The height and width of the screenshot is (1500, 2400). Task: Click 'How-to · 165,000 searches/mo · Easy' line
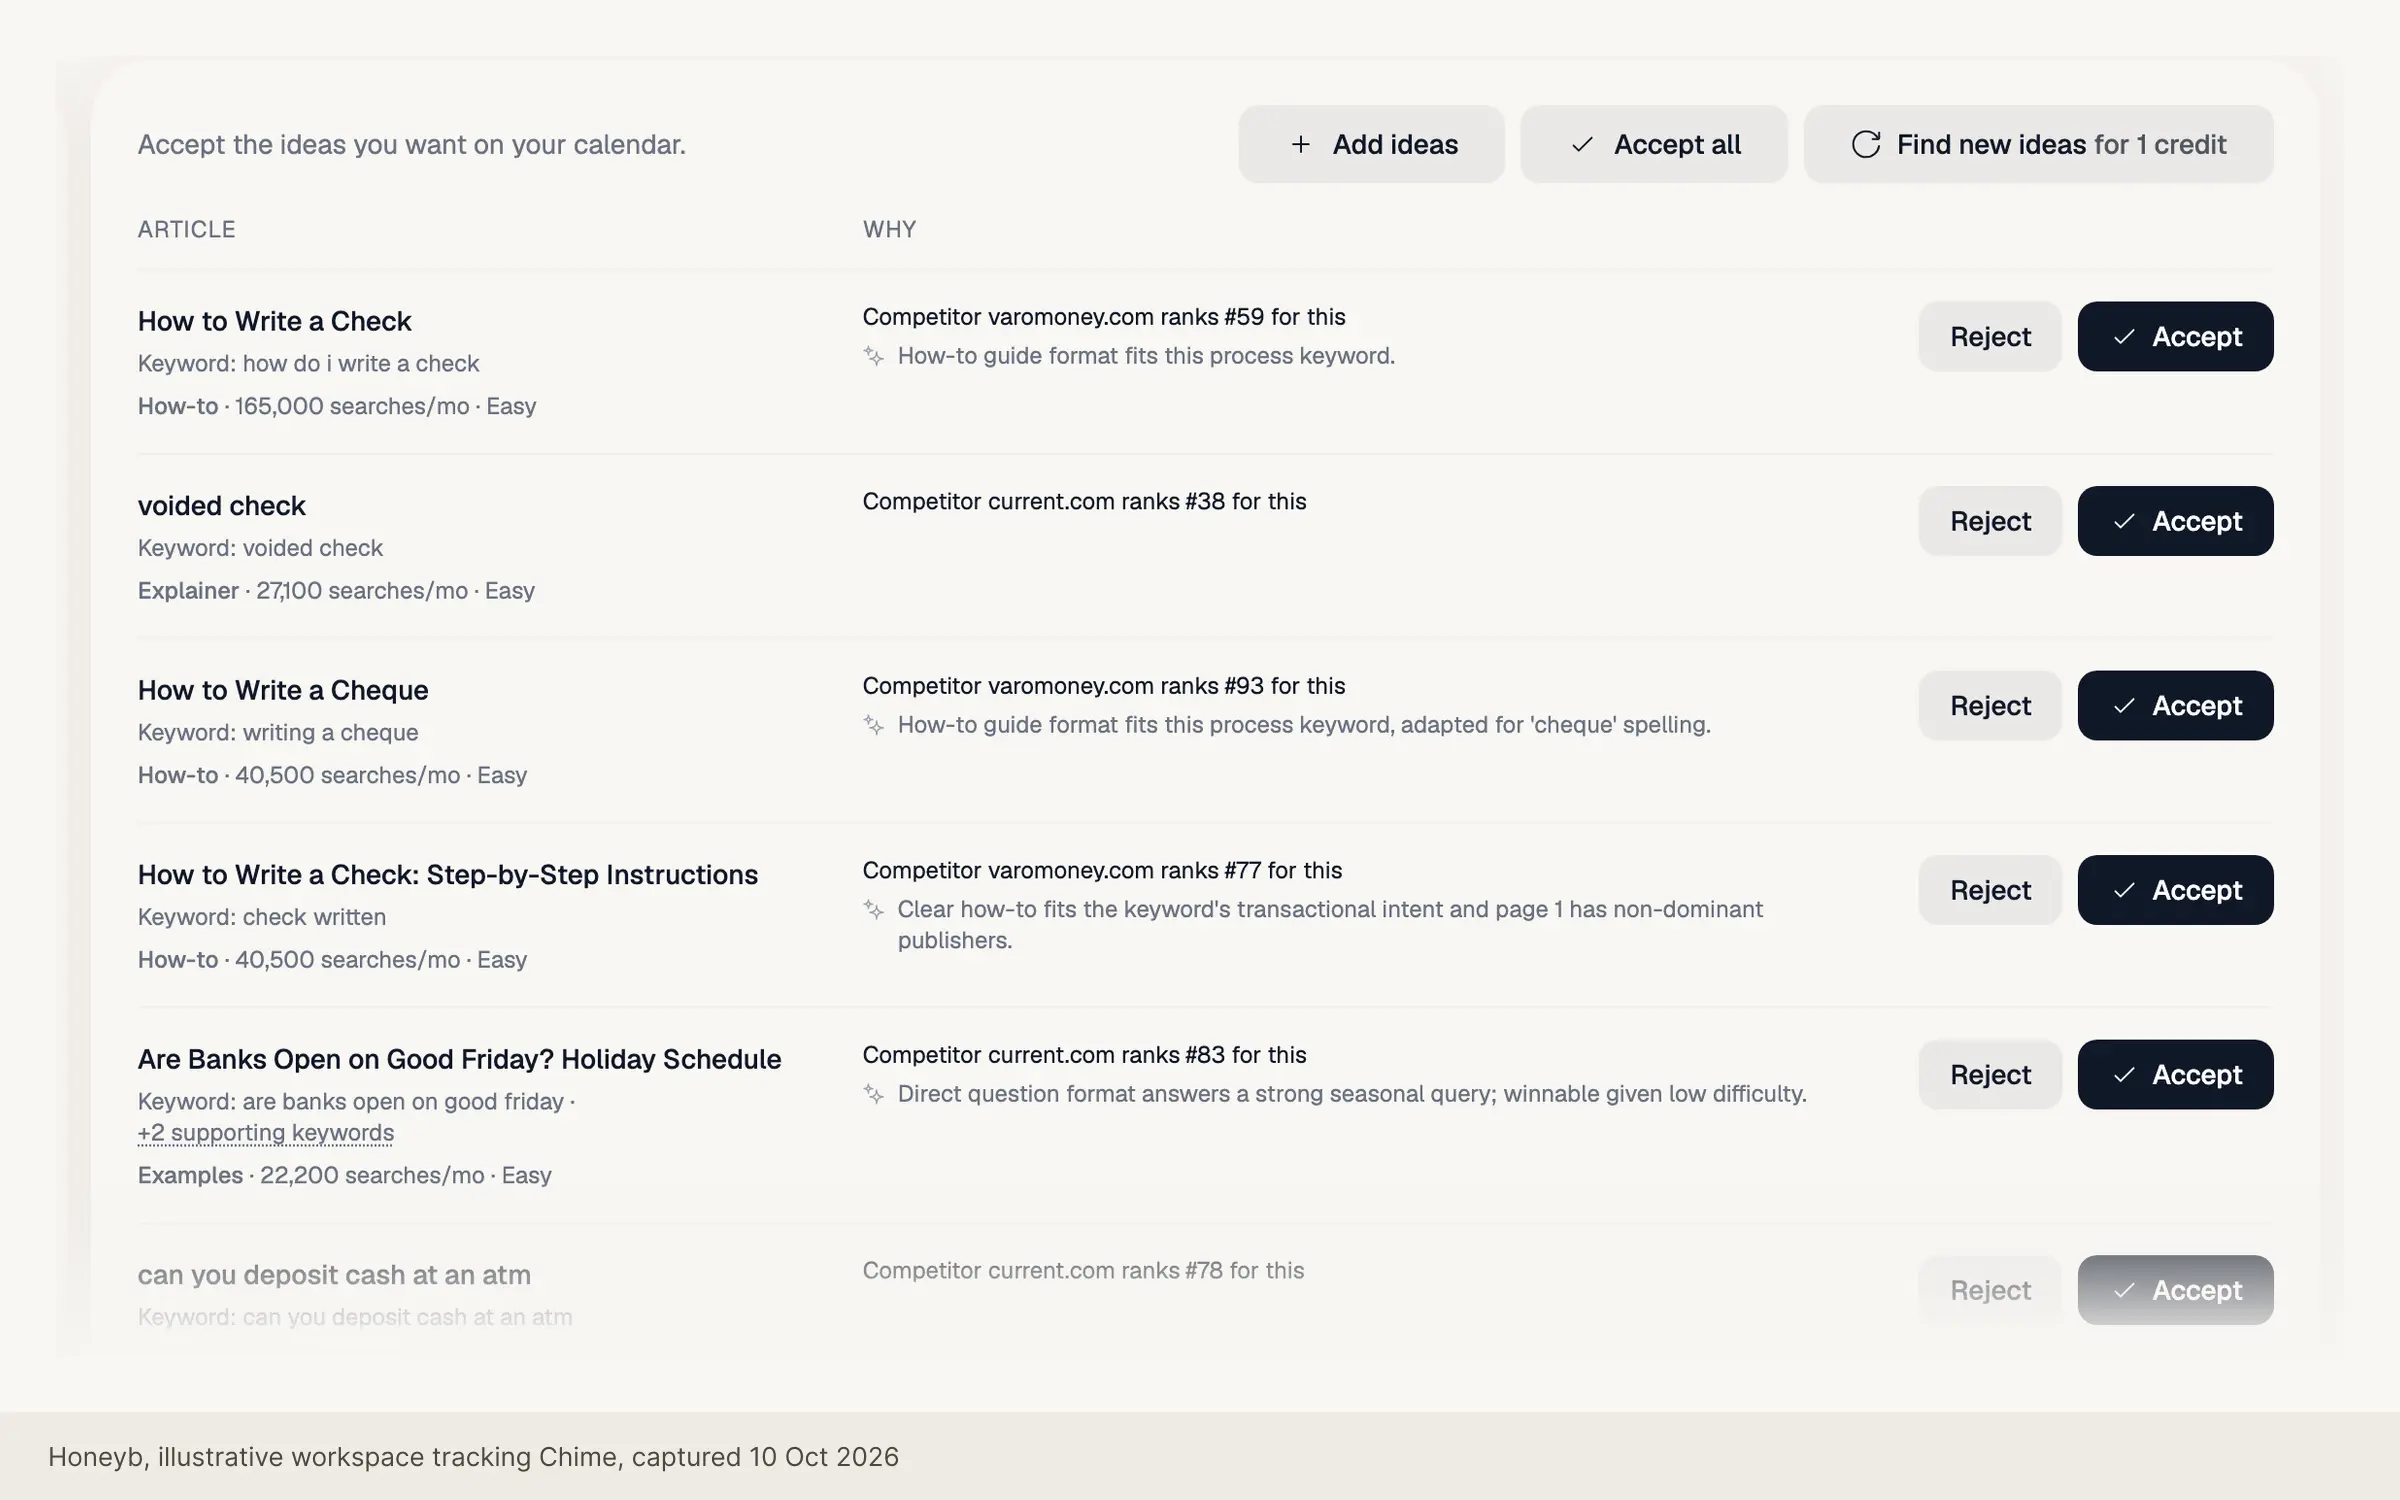point(337,406)
